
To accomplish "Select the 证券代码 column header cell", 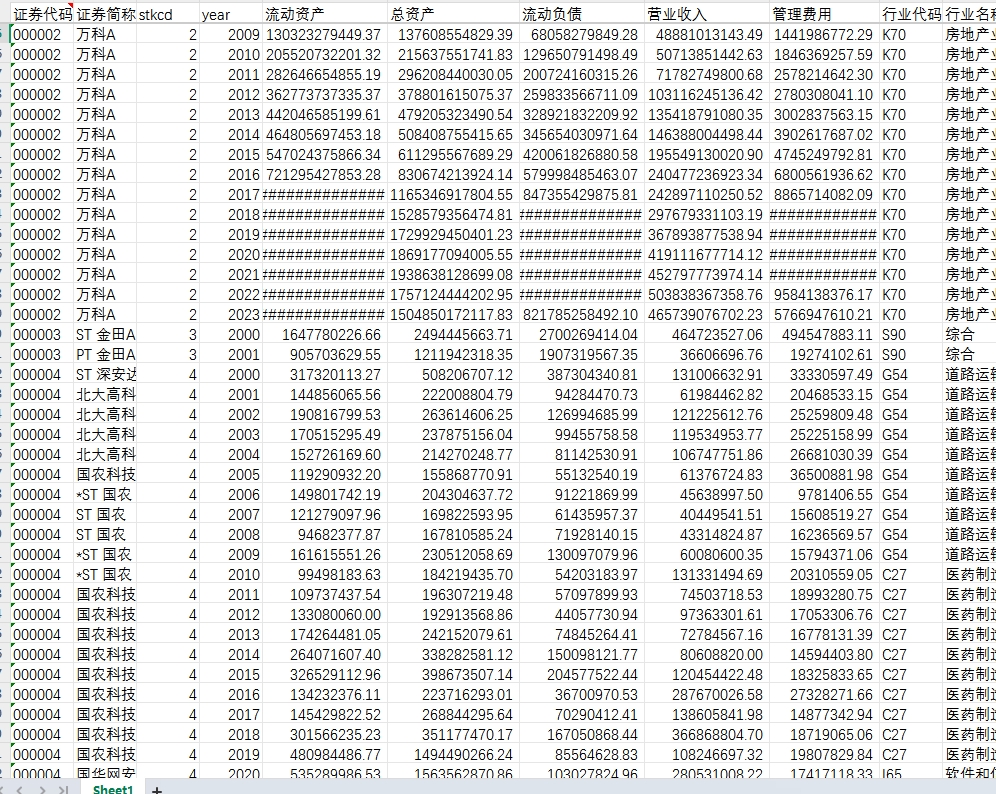I will tap(43, 15).
